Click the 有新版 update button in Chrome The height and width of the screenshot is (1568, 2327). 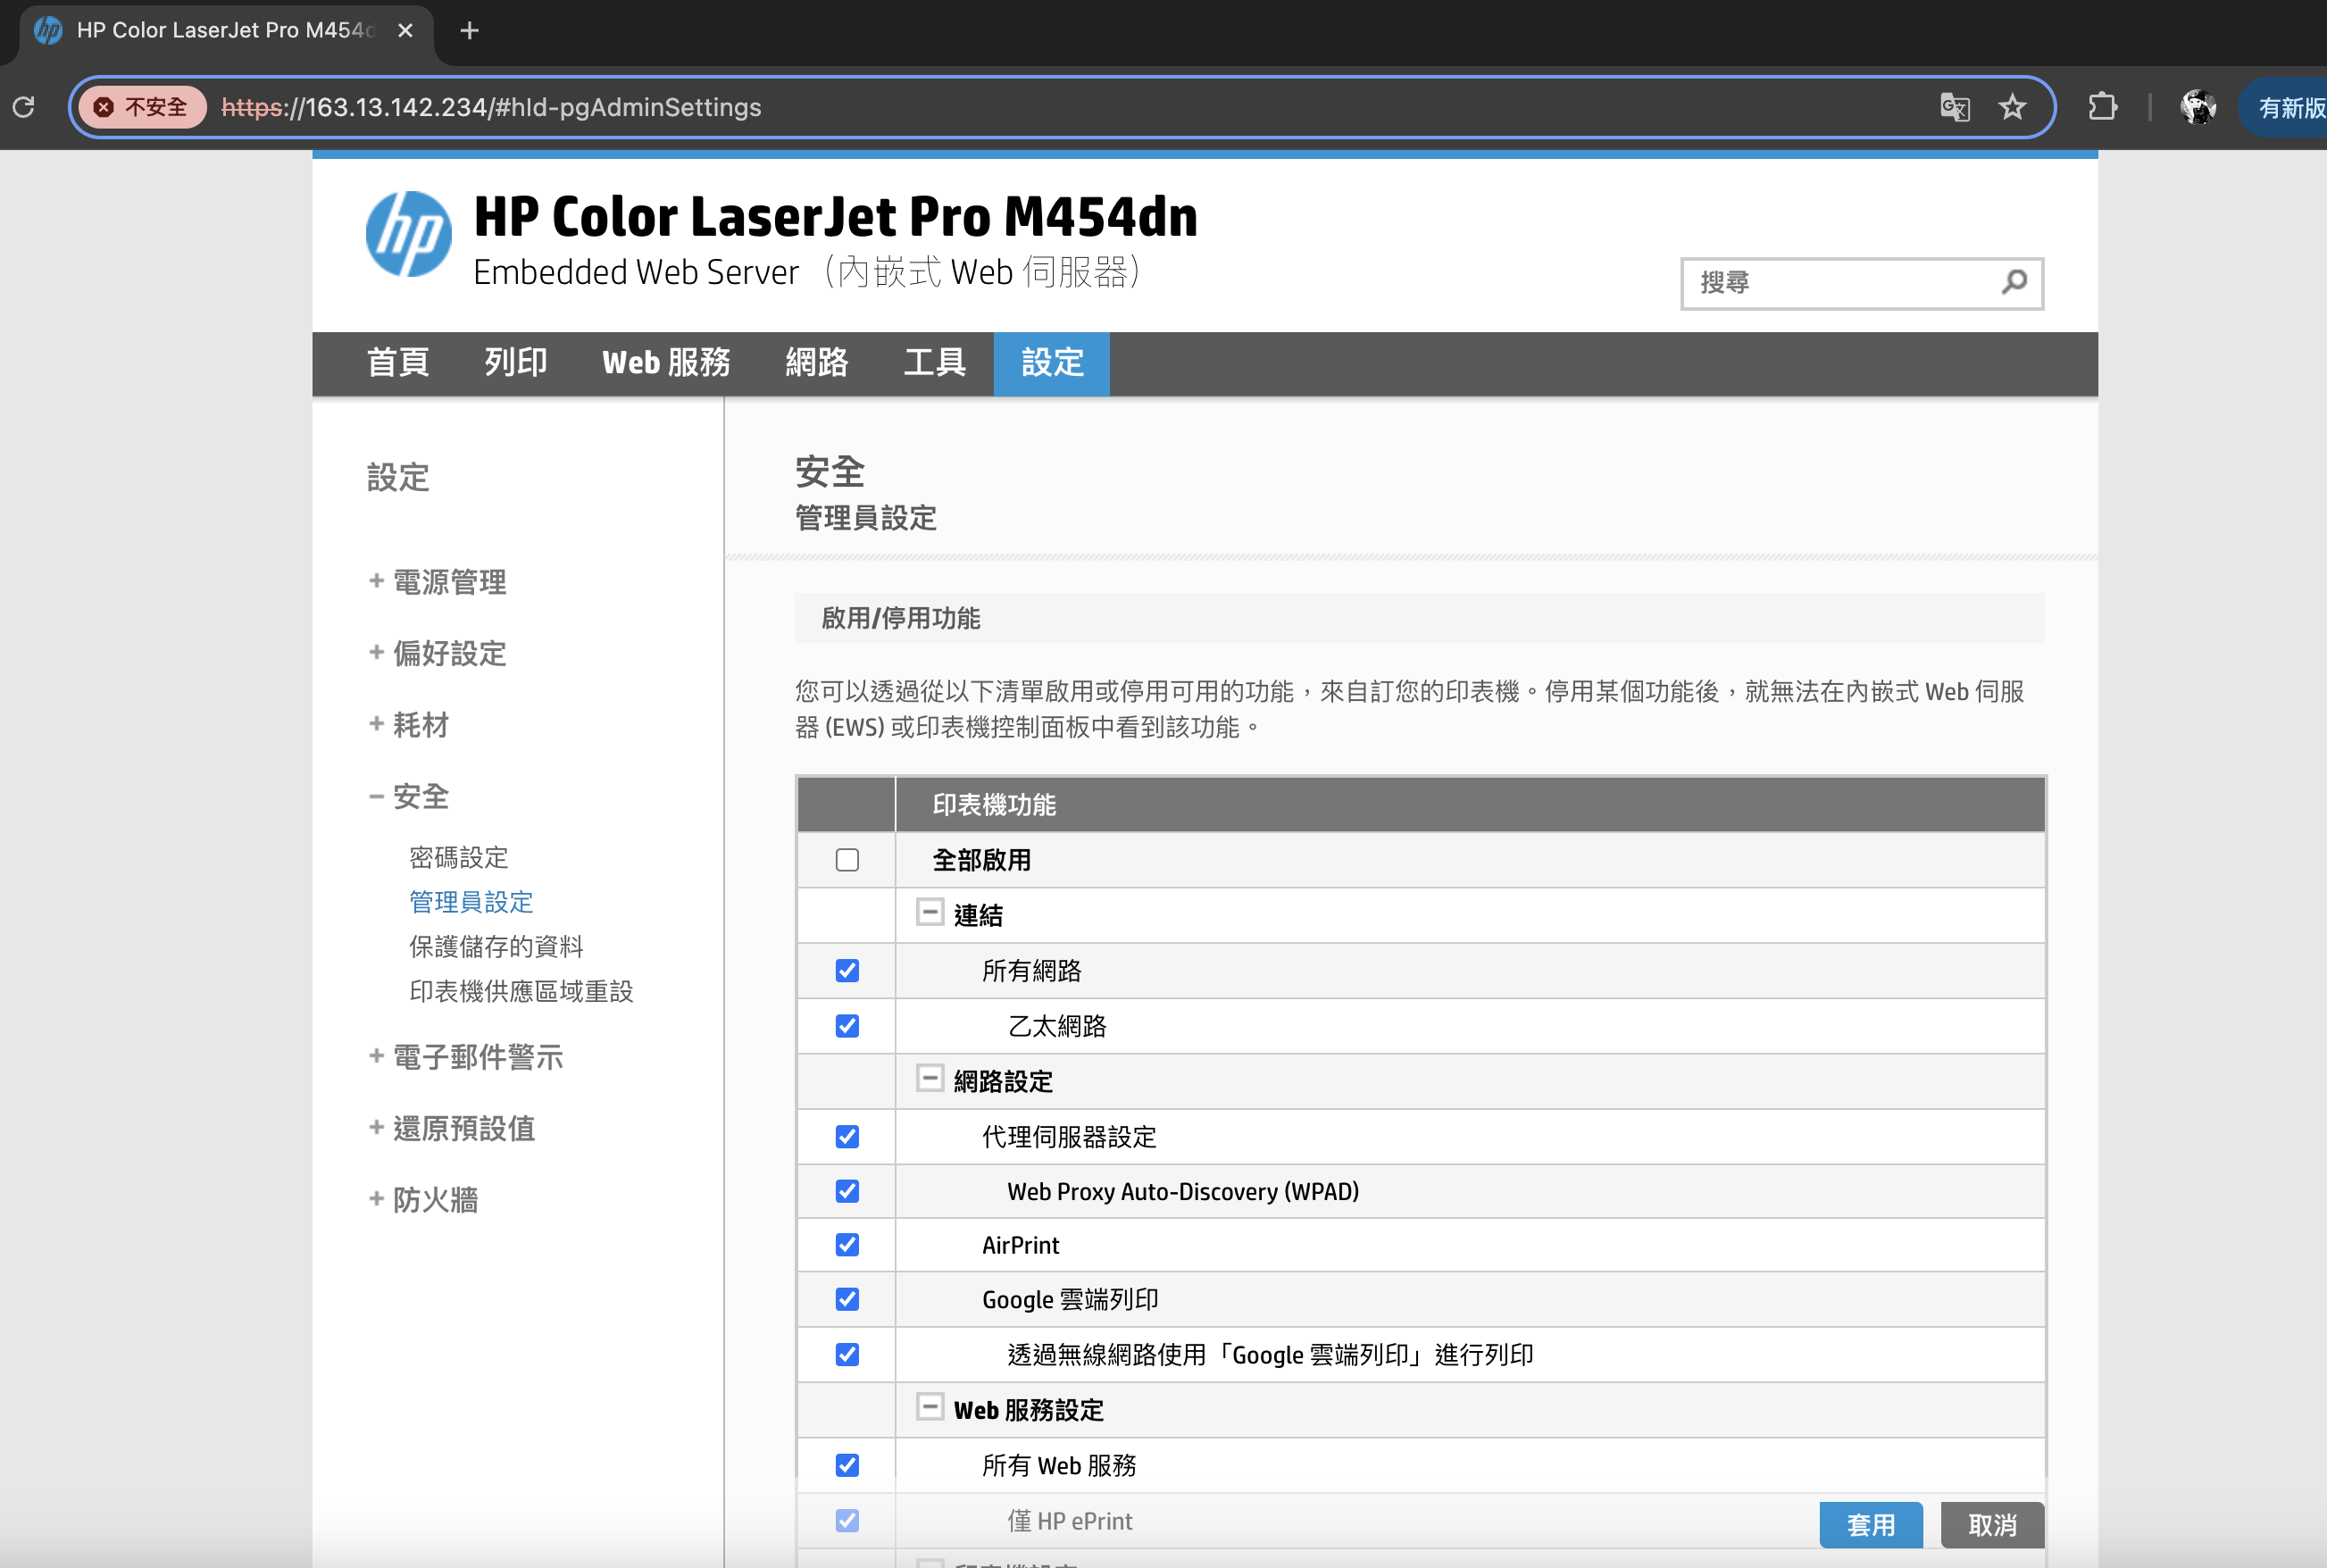[x=2285, y=107]
